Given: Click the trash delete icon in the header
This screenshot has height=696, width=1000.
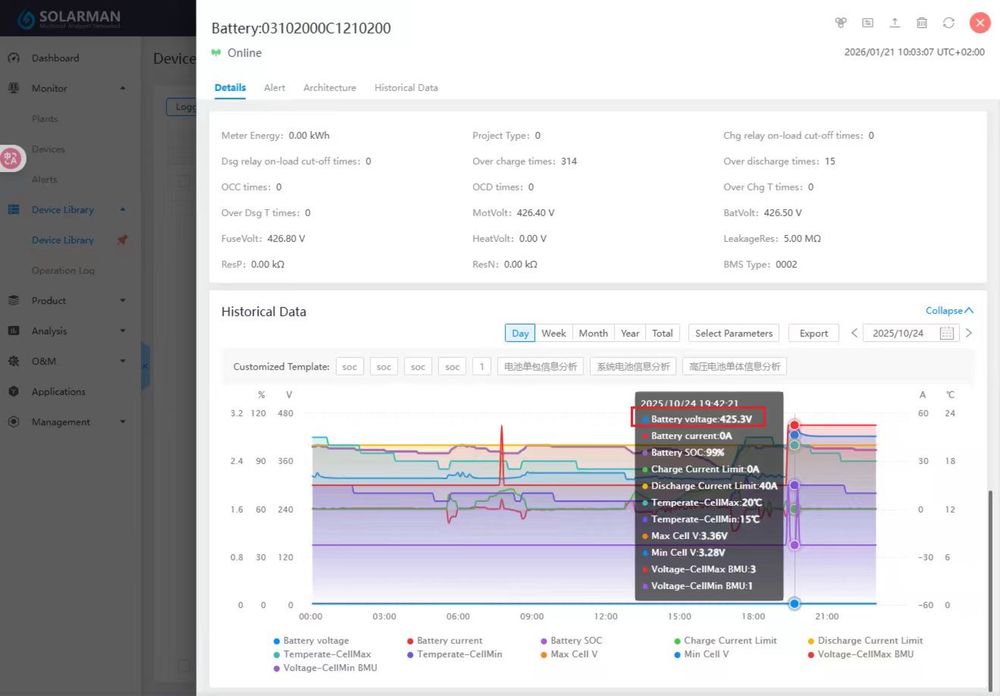Looking at the screenshot, I should [922, 23].
